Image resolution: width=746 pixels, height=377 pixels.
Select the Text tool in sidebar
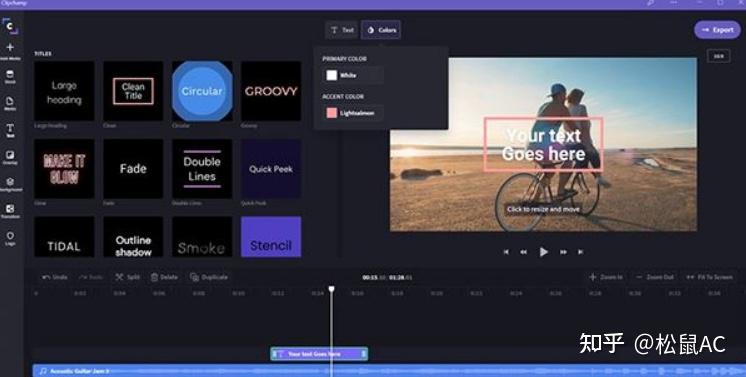coord(10,130)
